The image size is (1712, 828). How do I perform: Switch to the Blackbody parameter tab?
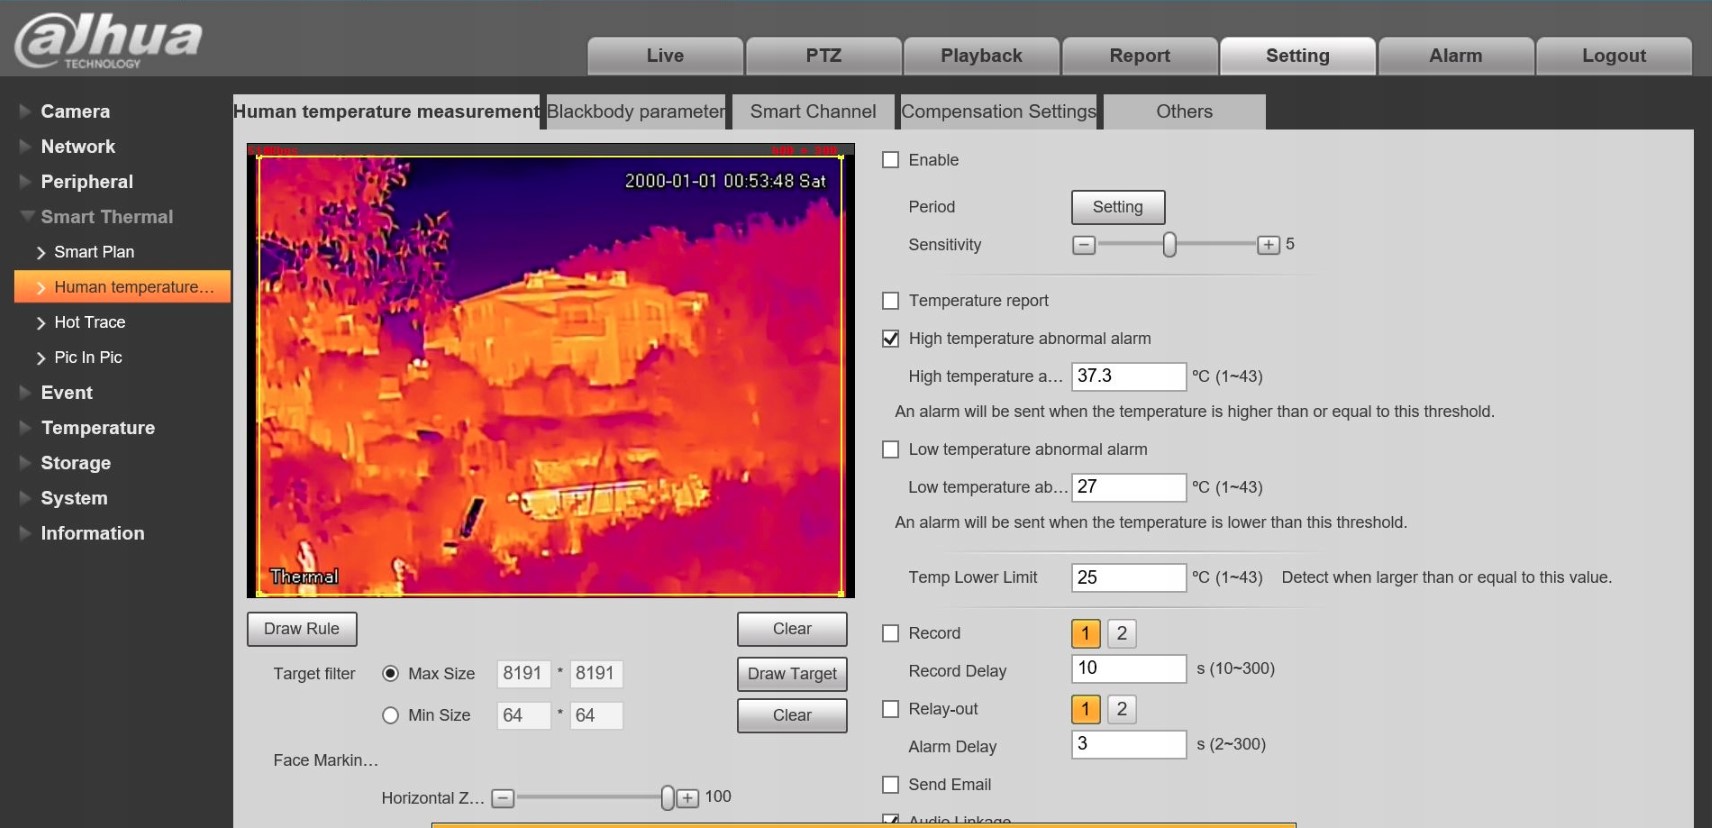[x=636, y=111]
